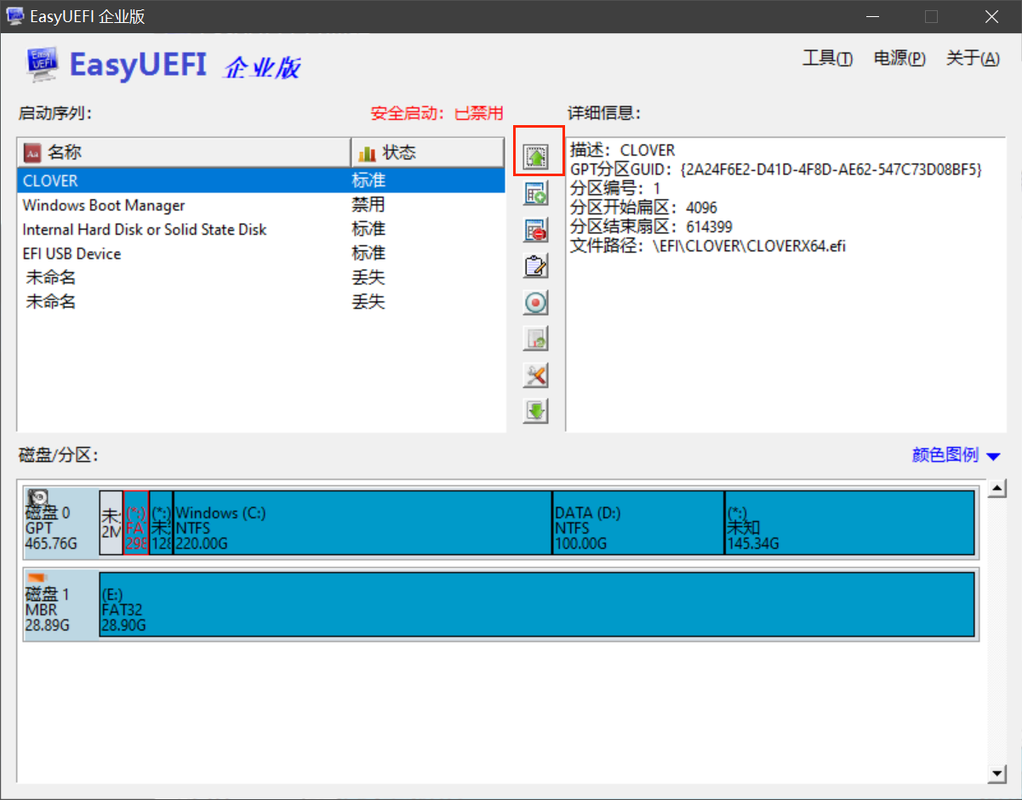Move boot entry up with green up-arrow icon
Screen dimensions: 1022x800
tap(536, 156)
